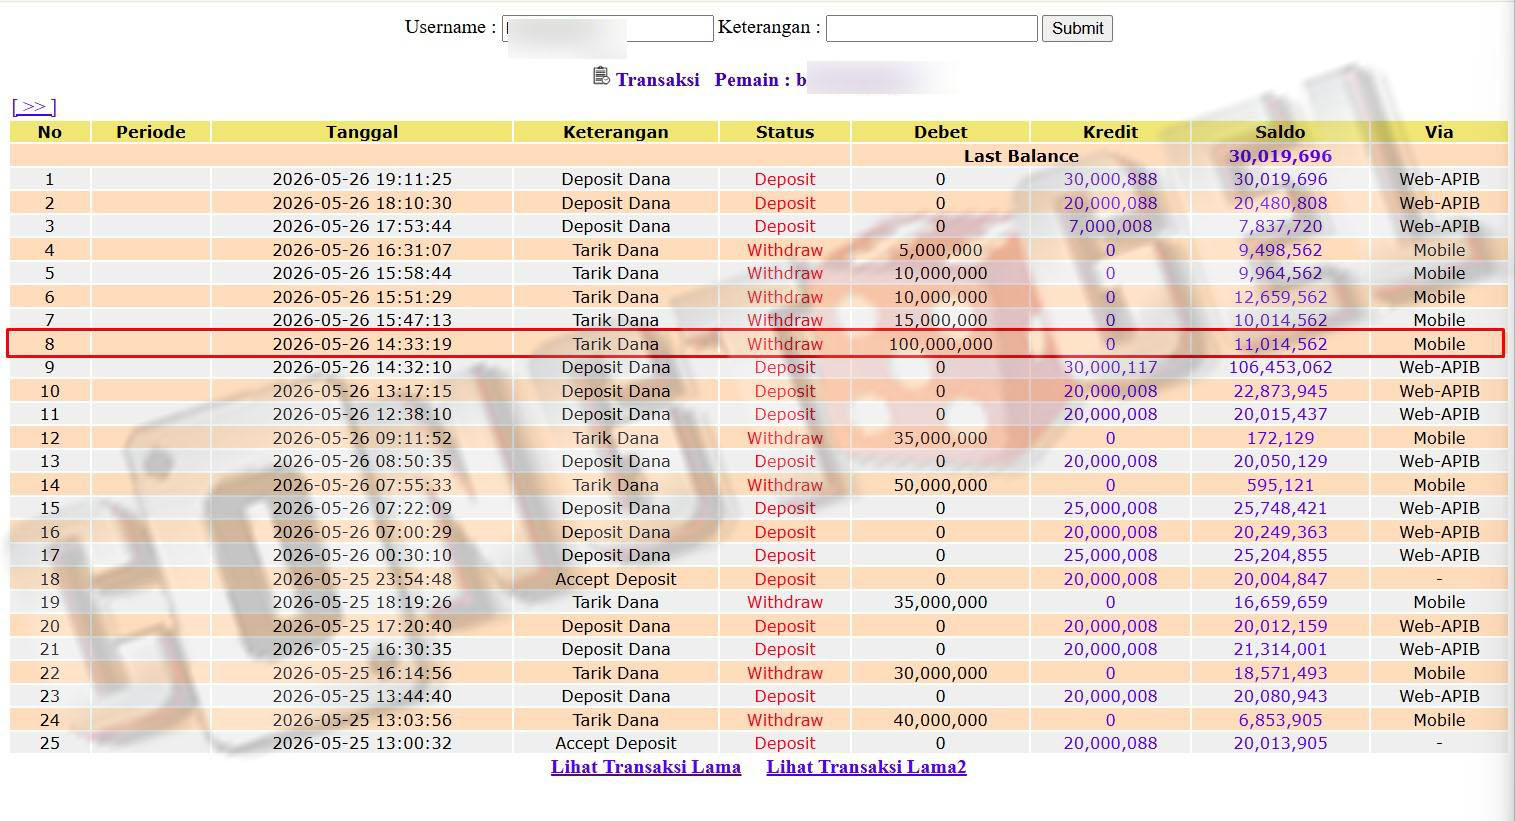Click Mobile in row 2026-05-25 18:19:26
The image size is (1515, 821).
pos(1439,602)
